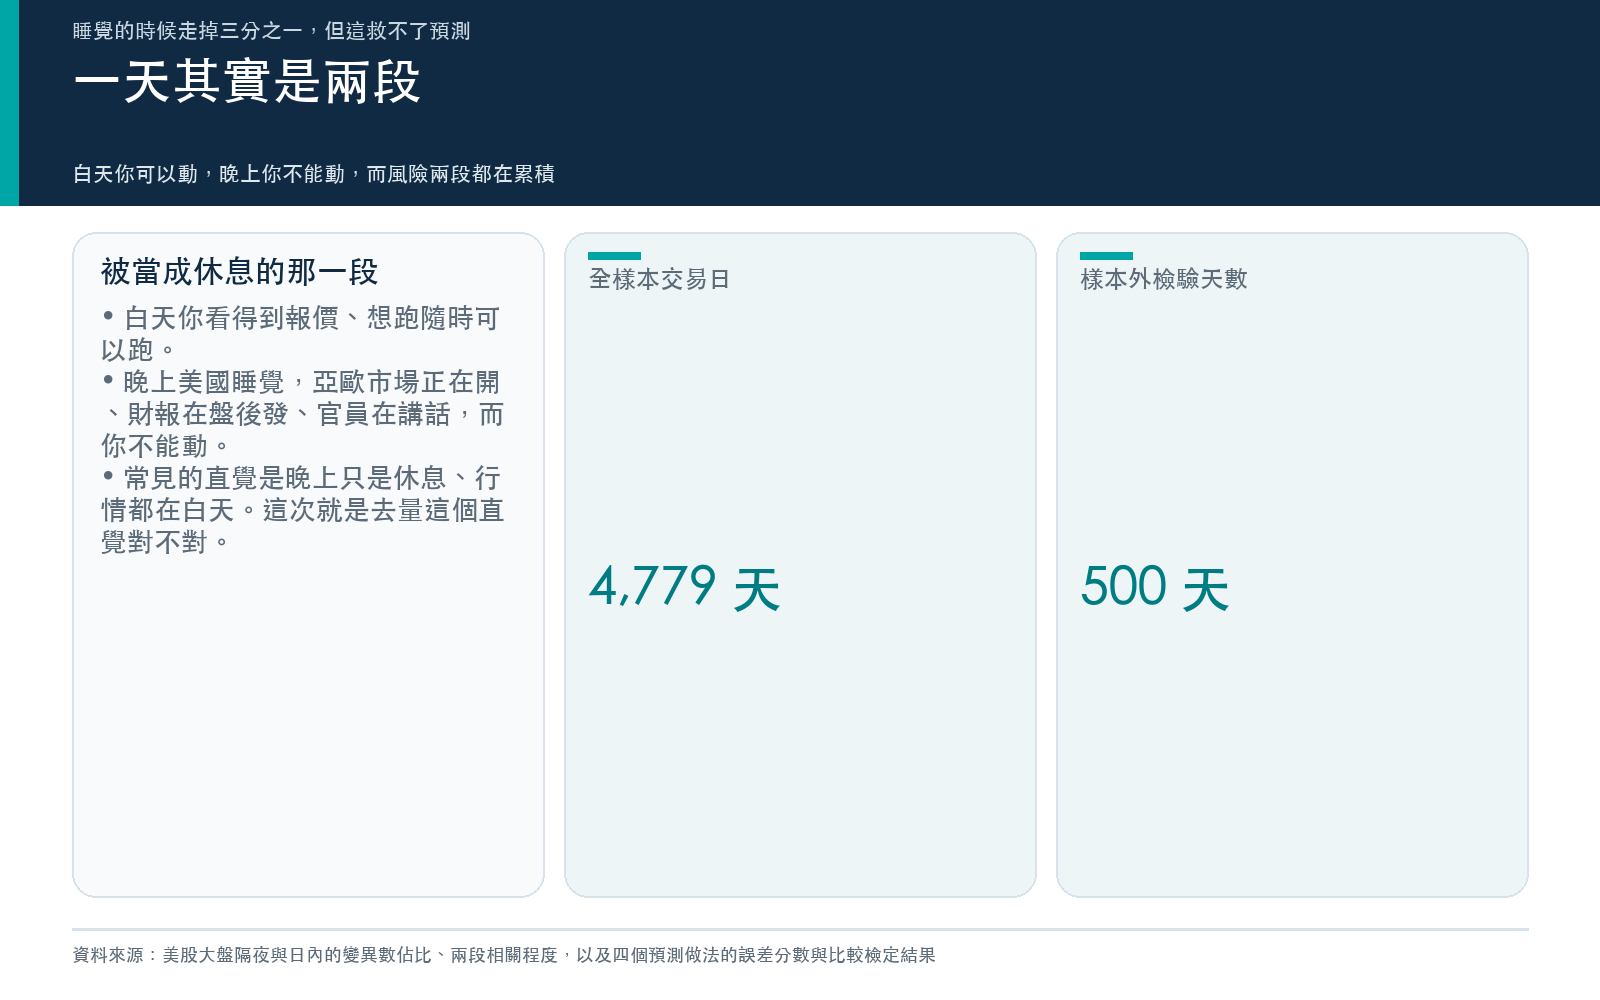Click the slide title 一天其實是兩段
Viewport: 1600px width, 1000px height.
click(247, 82)
